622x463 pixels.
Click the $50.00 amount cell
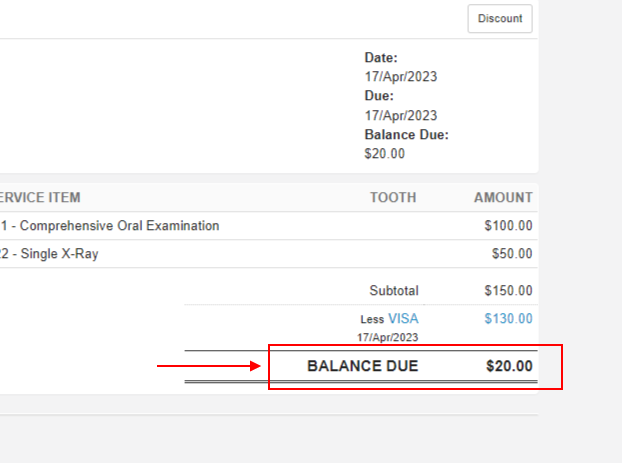pos(512,254)
